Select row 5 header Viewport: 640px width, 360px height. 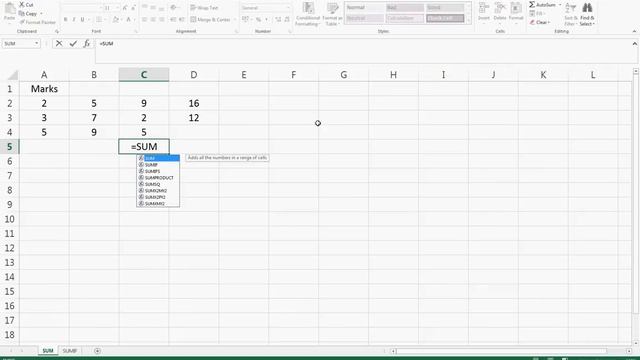pos(9,147)
